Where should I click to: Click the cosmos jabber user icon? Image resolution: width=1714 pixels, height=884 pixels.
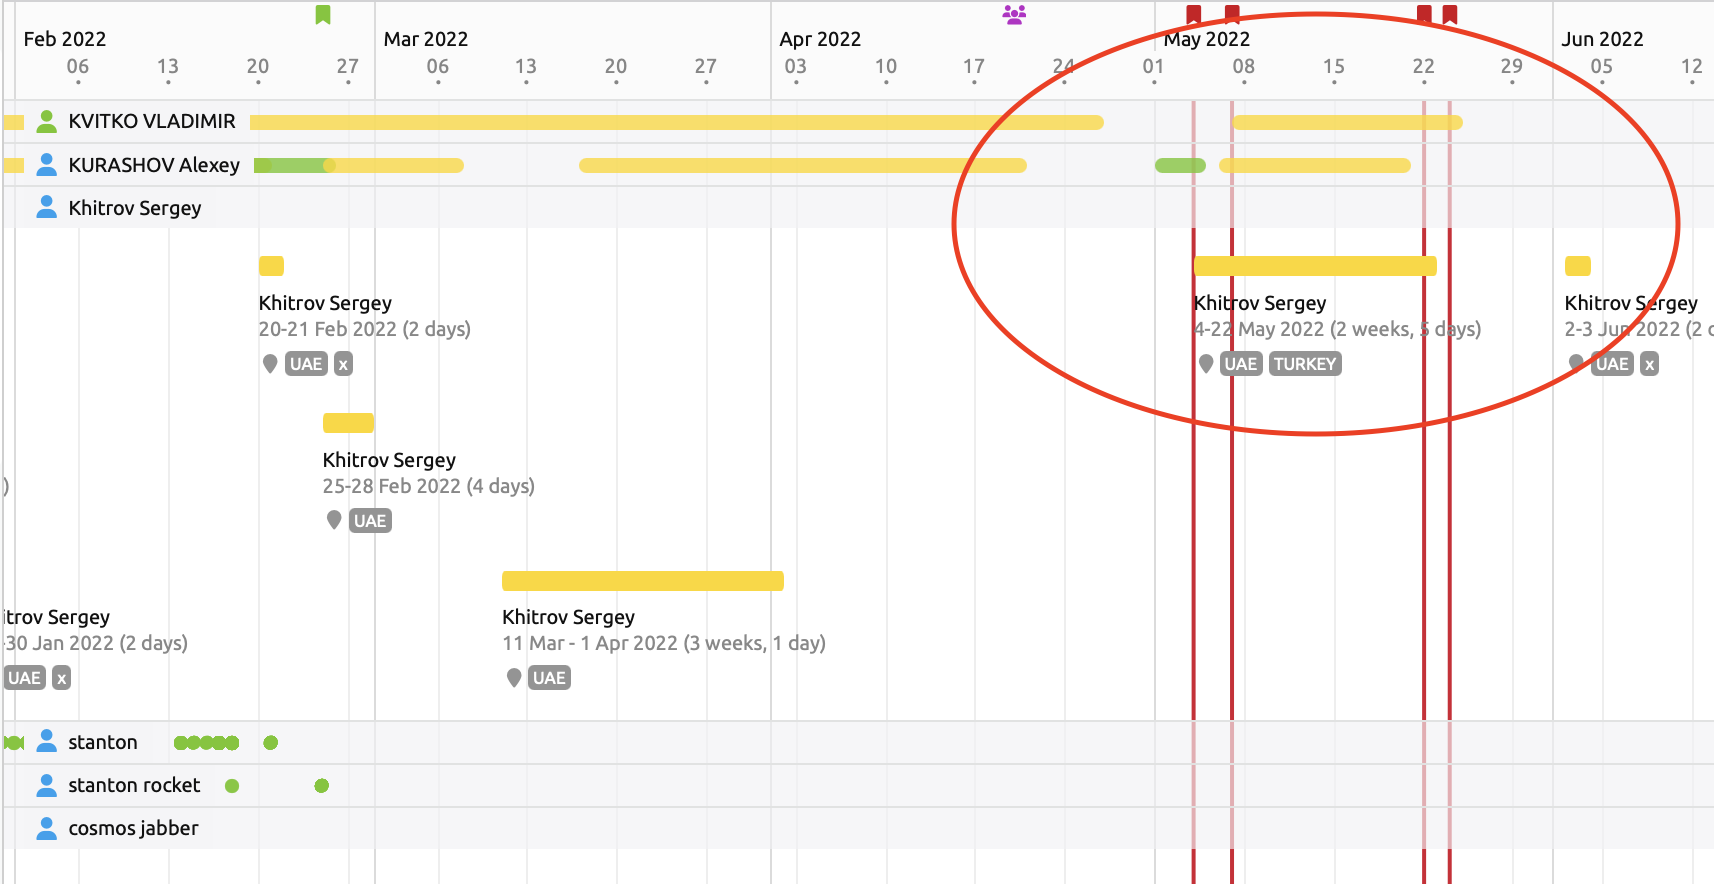pos(46,828)
